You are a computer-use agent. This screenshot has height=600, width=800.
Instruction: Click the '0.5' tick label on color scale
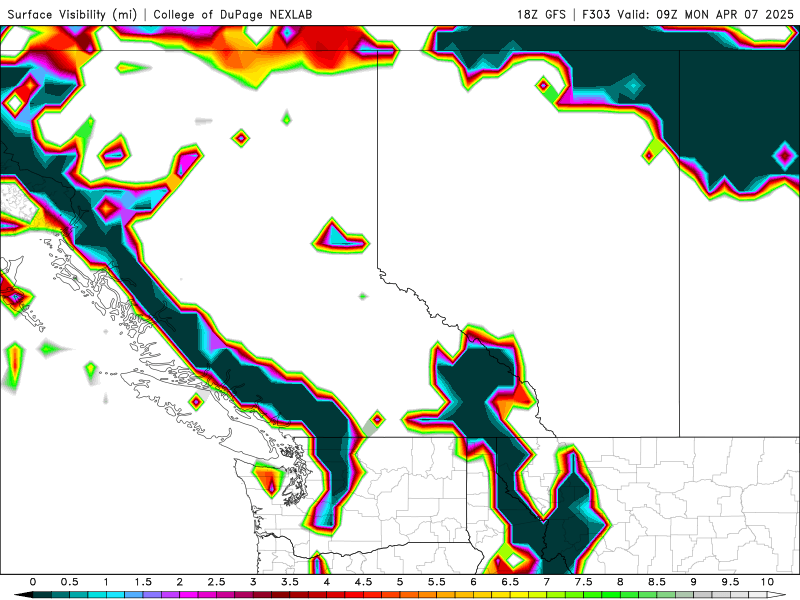pyautogui.click(x=69, y=582)
